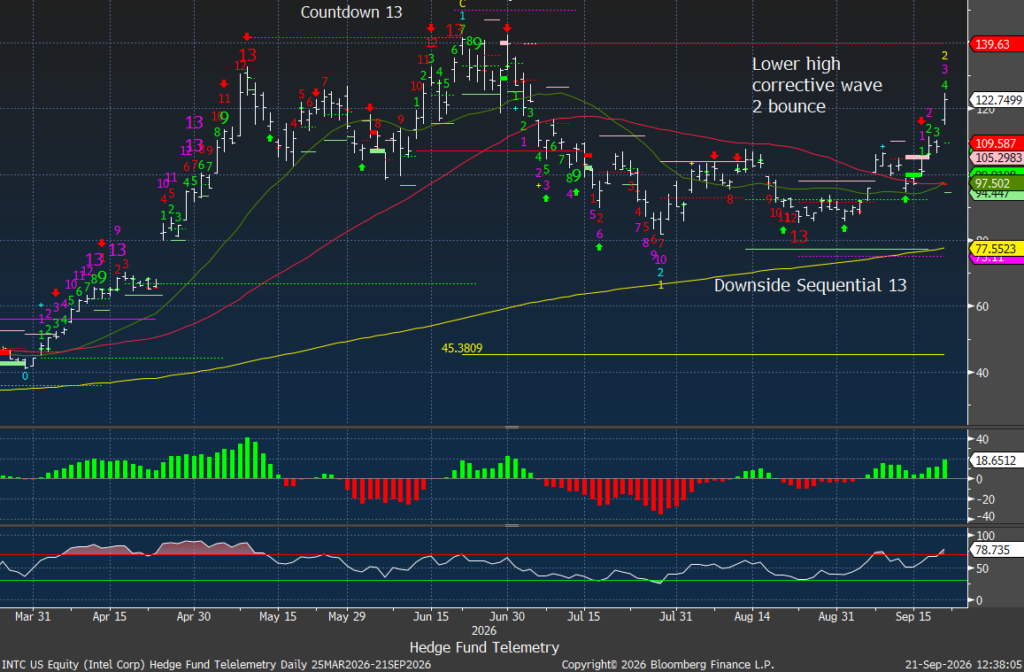Select the 122.7499 last price label

pyautogui.click(x=998, y=100)
